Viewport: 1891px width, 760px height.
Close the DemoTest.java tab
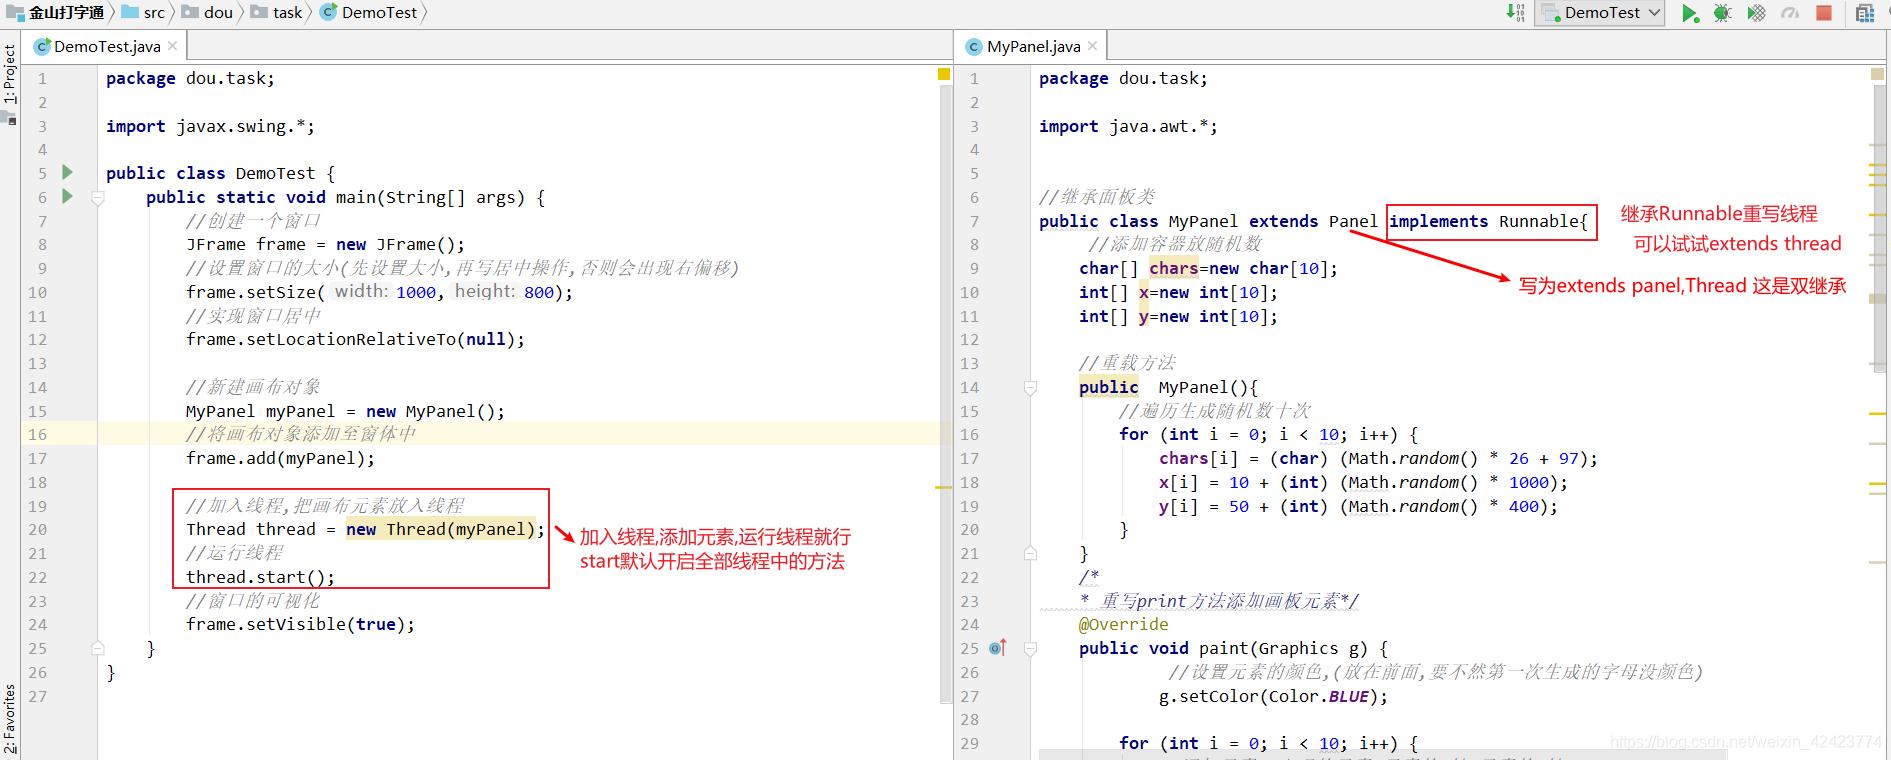(172, 46)
